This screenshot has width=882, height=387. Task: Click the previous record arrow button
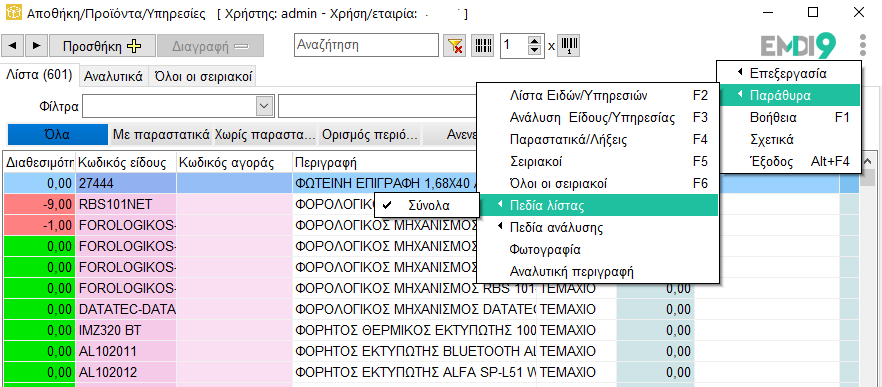pyautogui.click(x=13, y=46)
